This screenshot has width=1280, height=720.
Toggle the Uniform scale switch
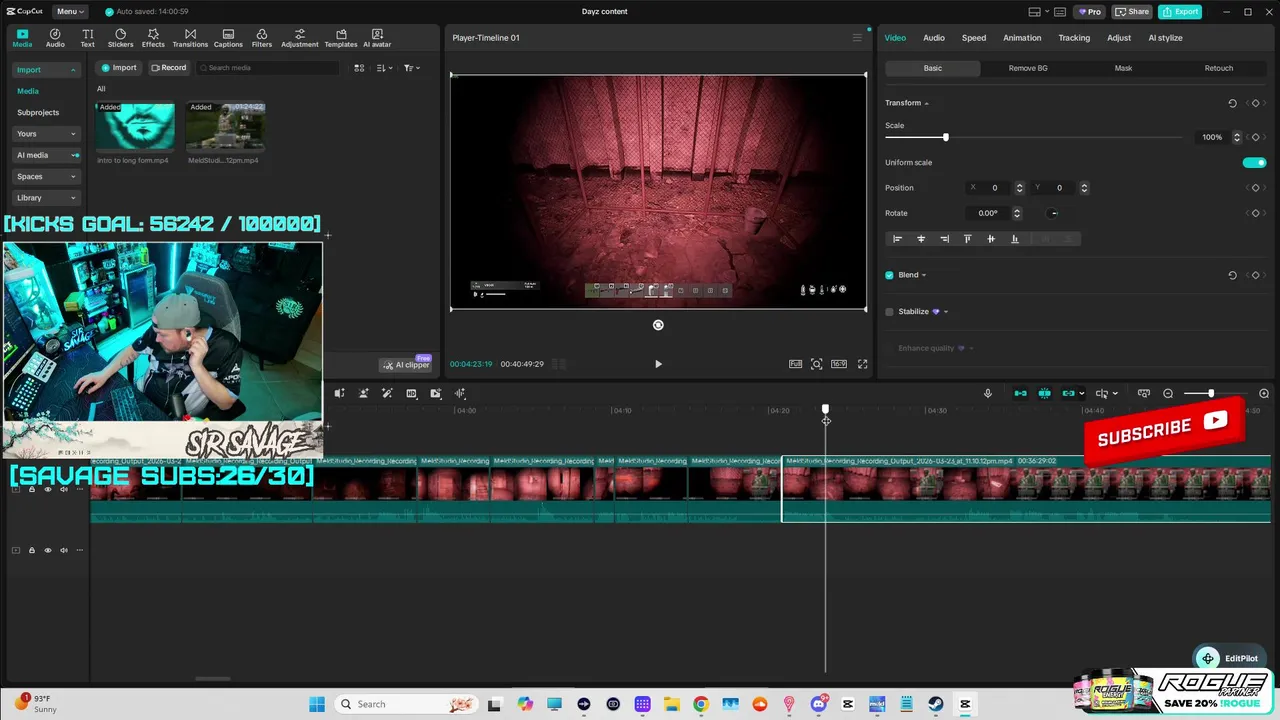click(1254, 162)
